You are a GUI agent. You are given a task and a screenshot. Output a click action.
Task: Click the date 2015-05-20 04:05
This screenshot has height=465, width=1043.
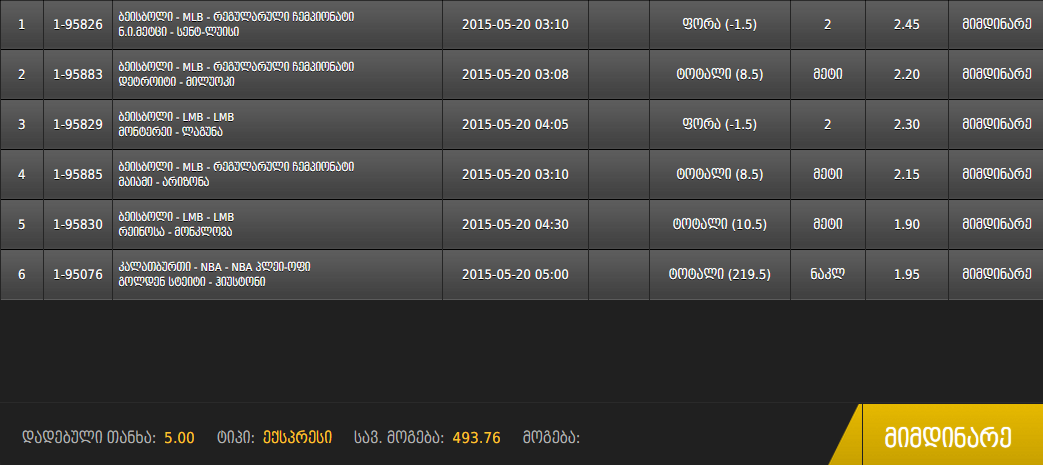tap(516, 124)
